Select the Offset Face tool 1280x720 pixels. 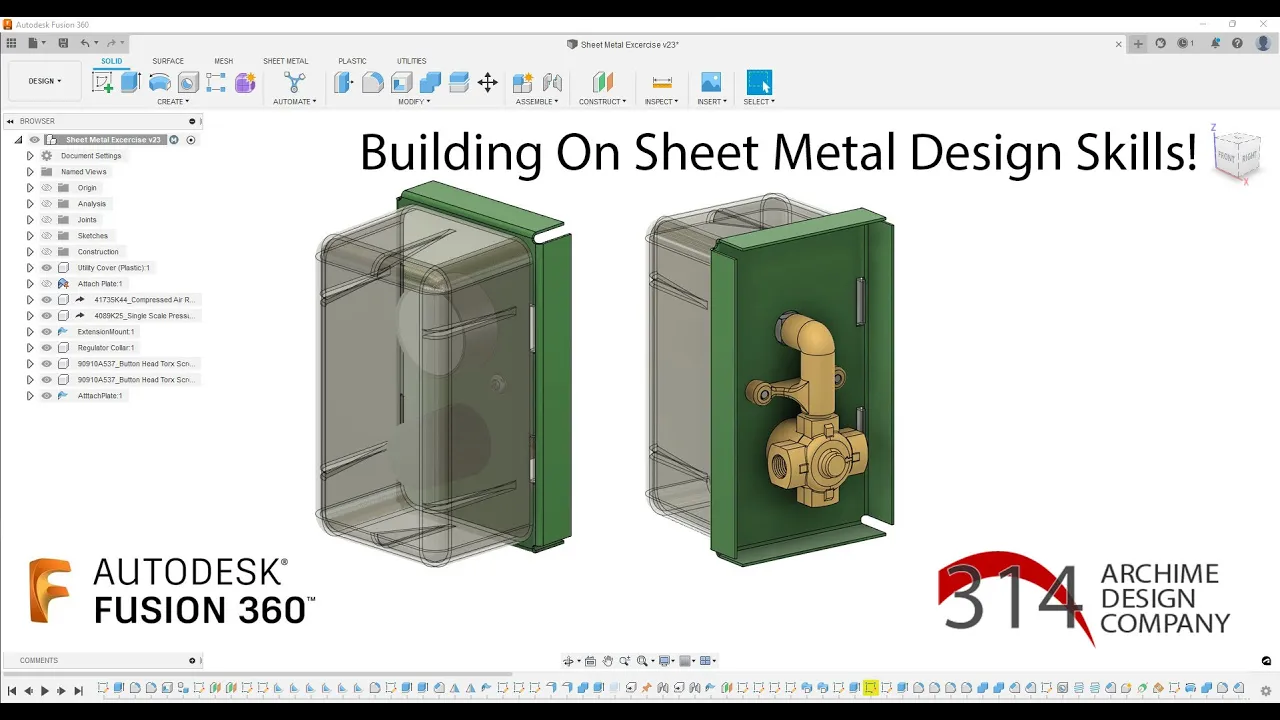[459, 82]
